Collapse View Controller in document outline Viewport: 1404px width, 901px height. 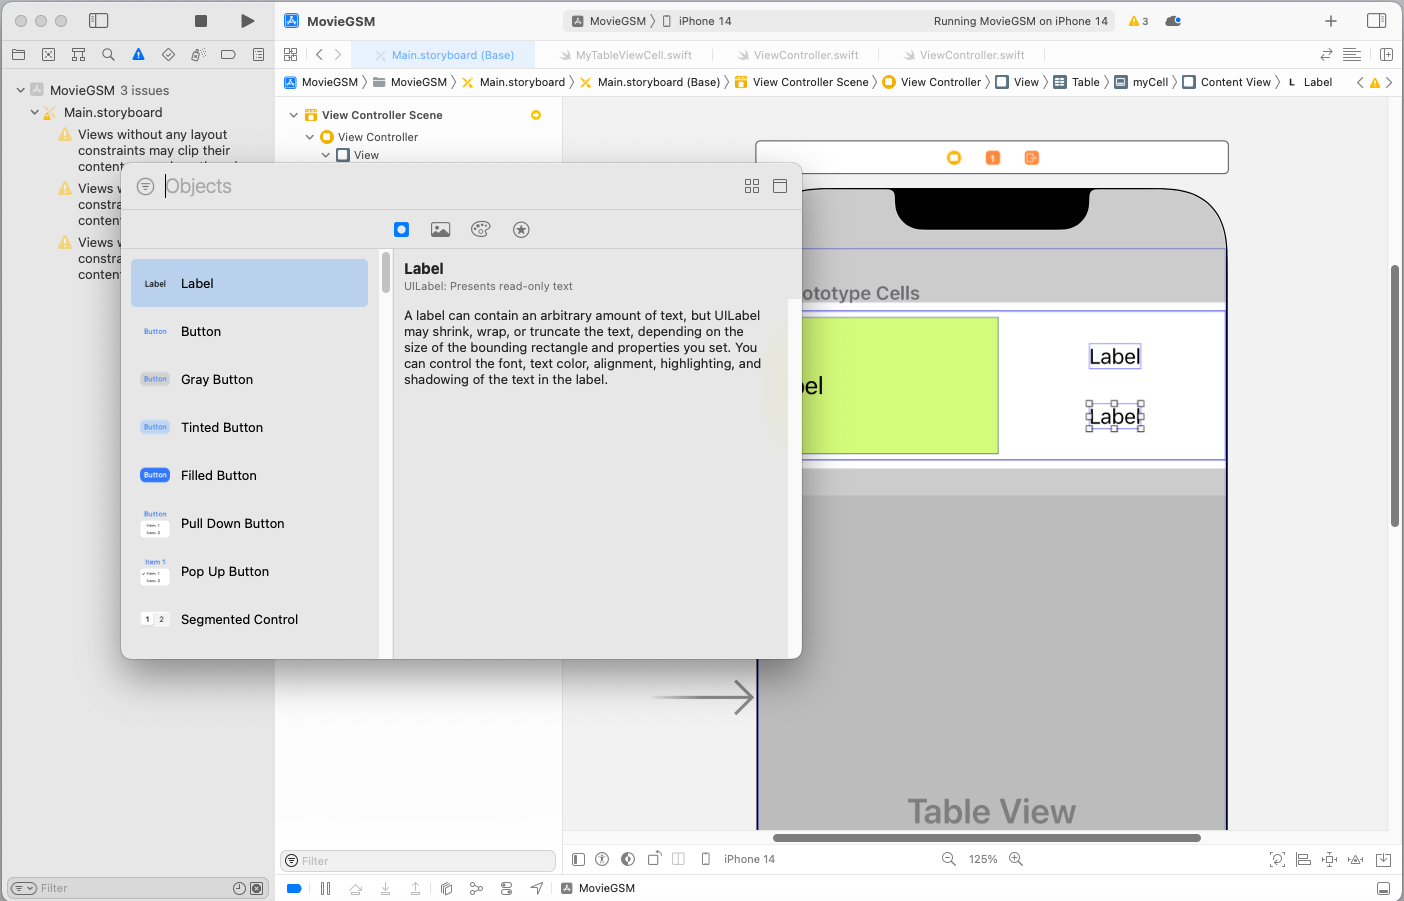point(309,137)
